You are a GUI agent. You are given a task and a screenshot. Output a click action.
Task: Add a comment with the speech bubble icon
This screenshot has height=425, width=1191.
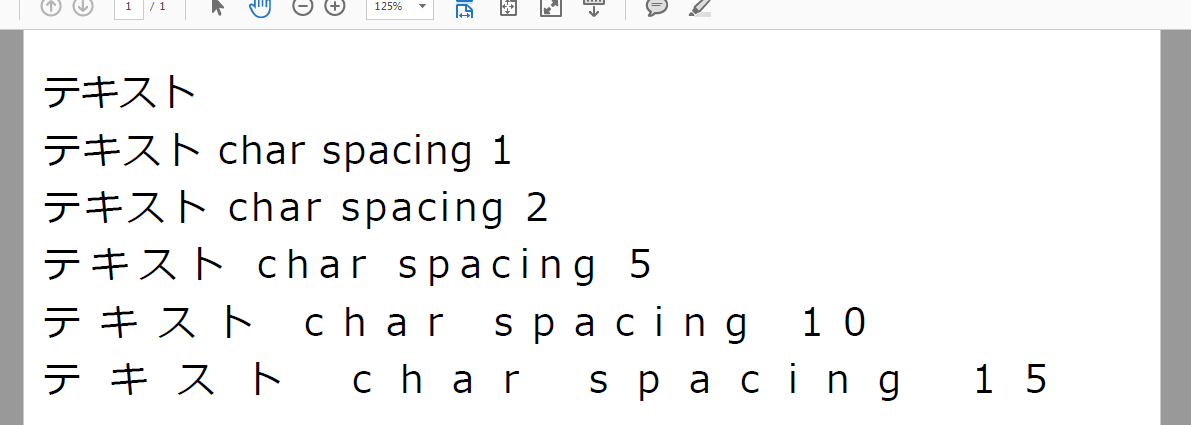[657, 8]
